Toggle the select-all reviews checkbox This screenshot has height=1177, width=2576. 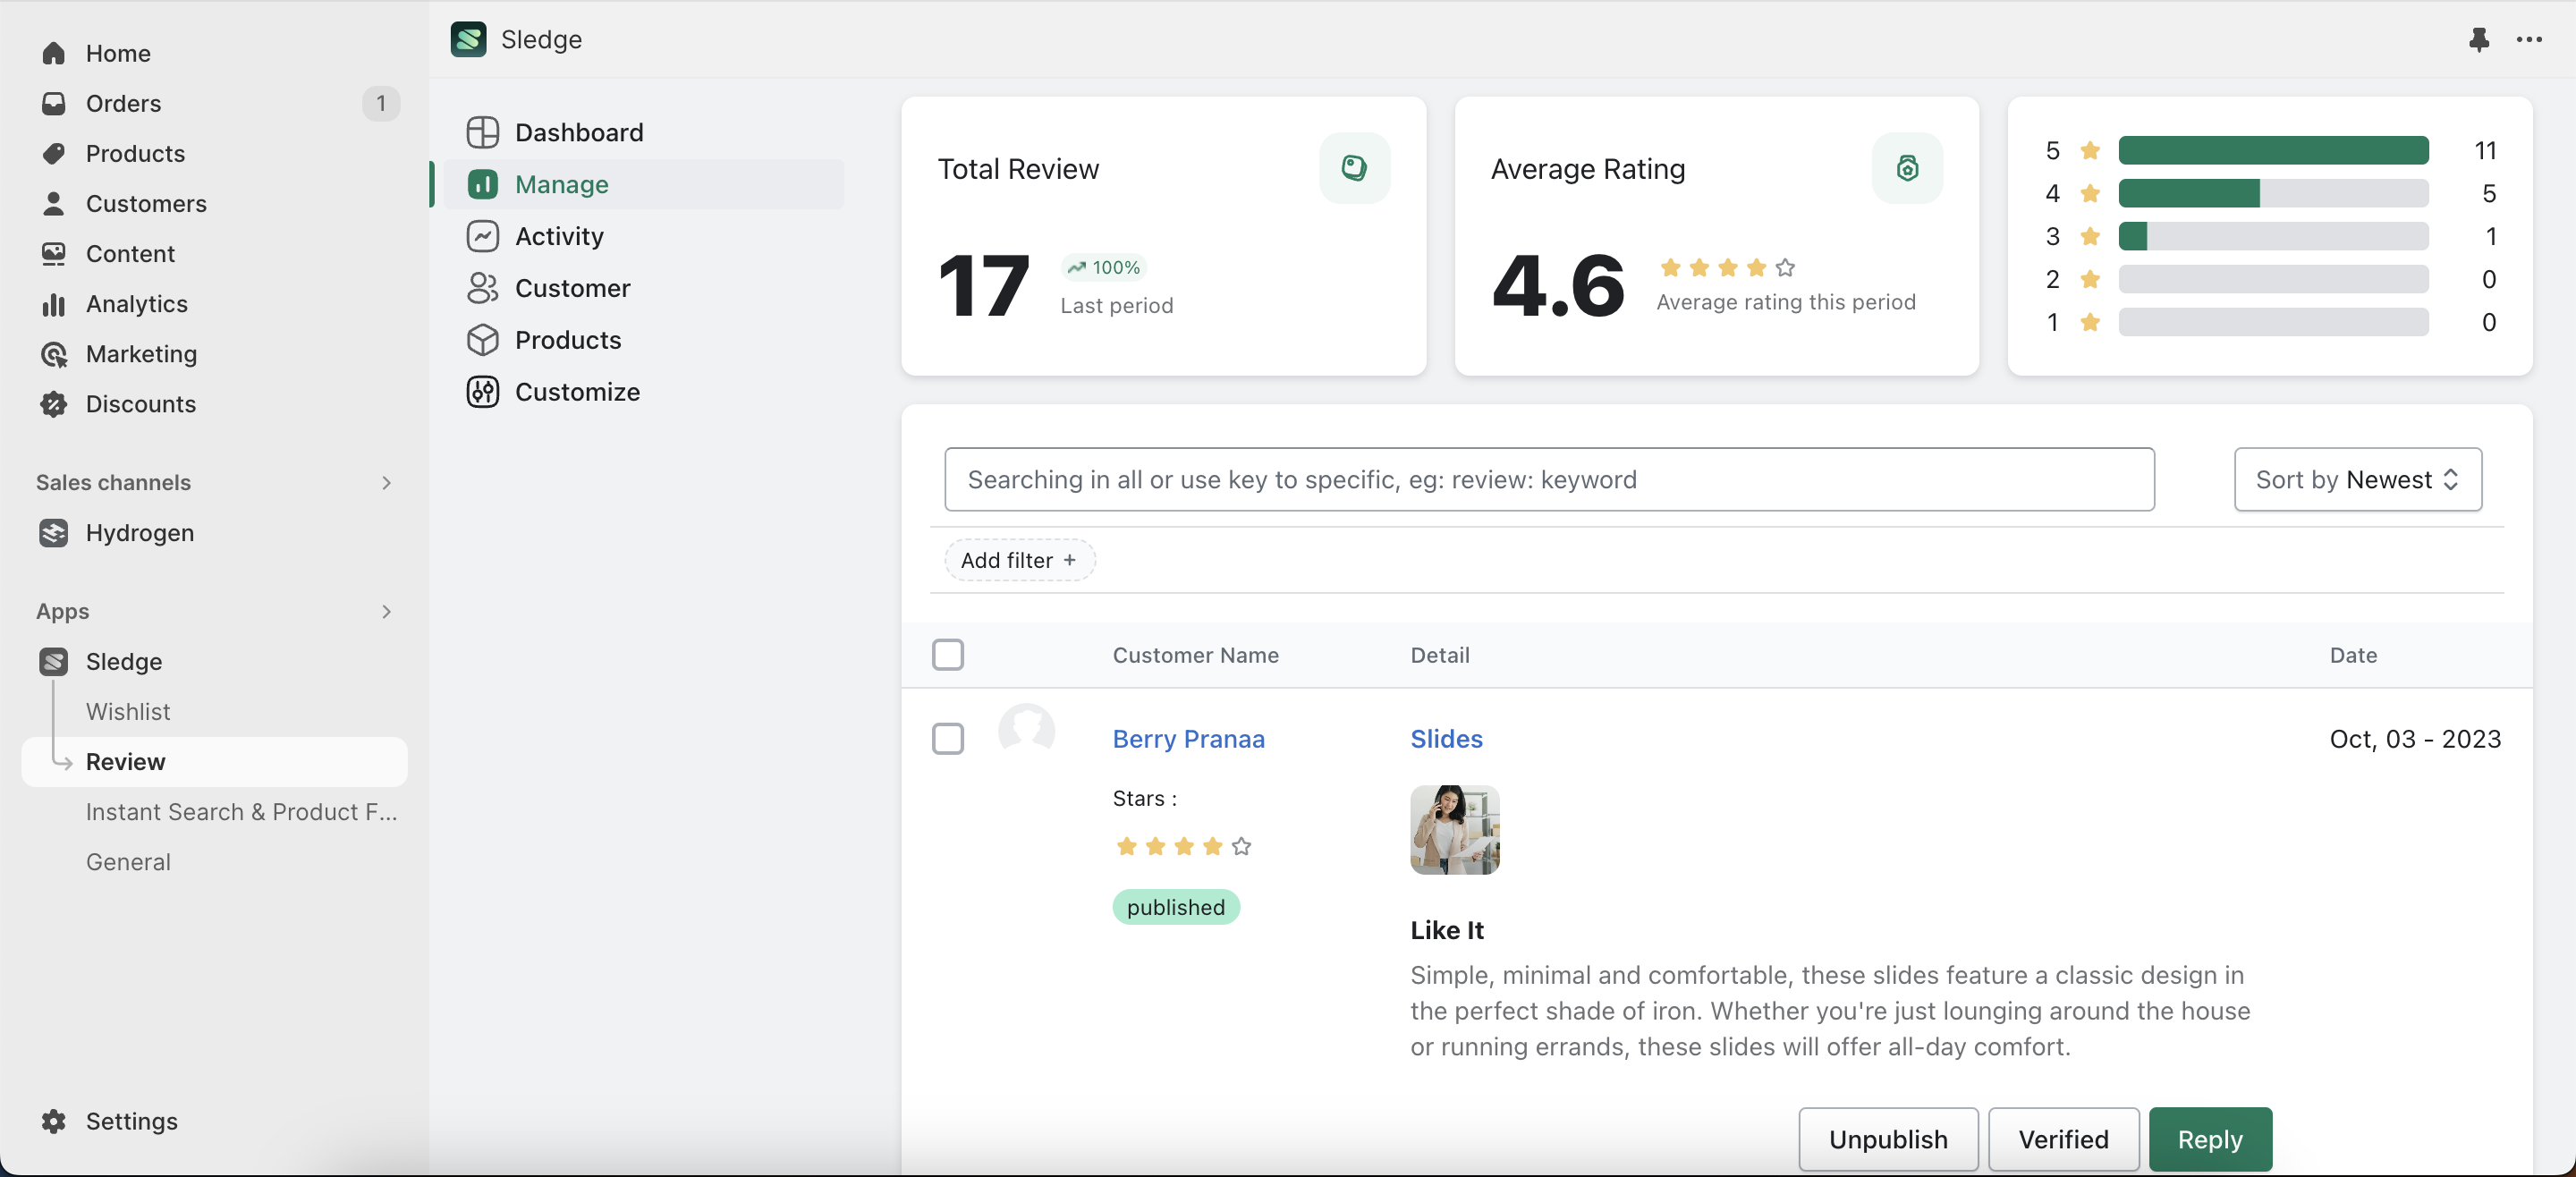[950, 653]
